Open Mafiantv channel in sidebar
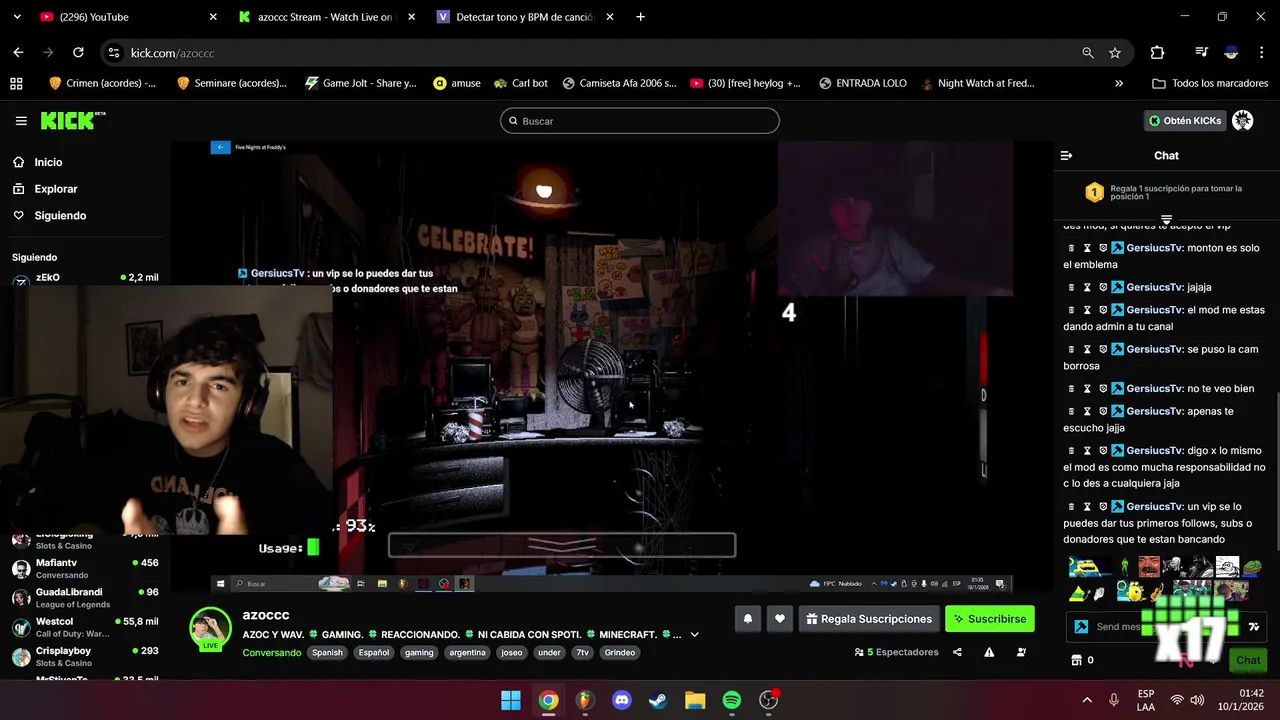 (85, 568)
